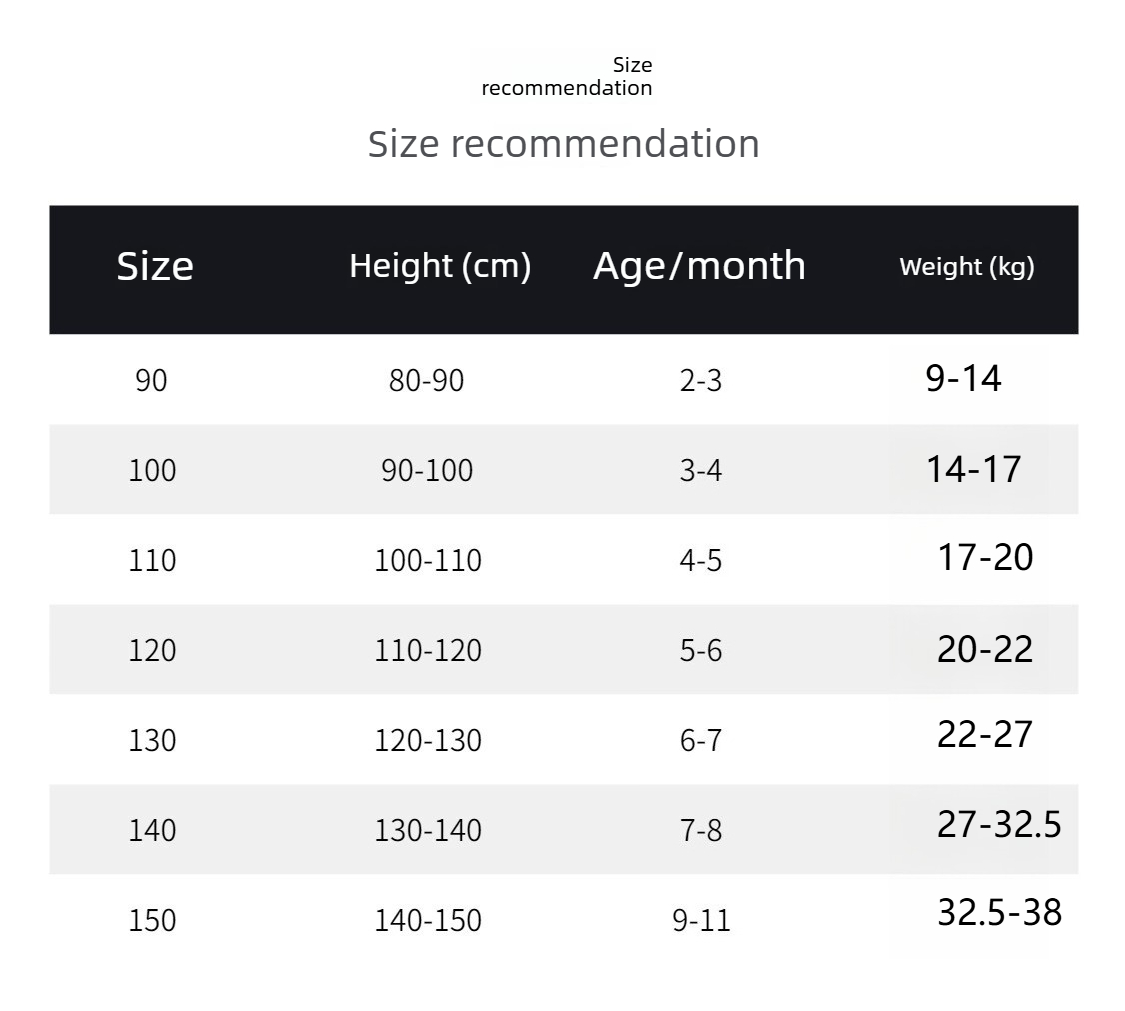Select the size 130 row label
This screenshot has height=1011, width=1125.
click(152, 741)
